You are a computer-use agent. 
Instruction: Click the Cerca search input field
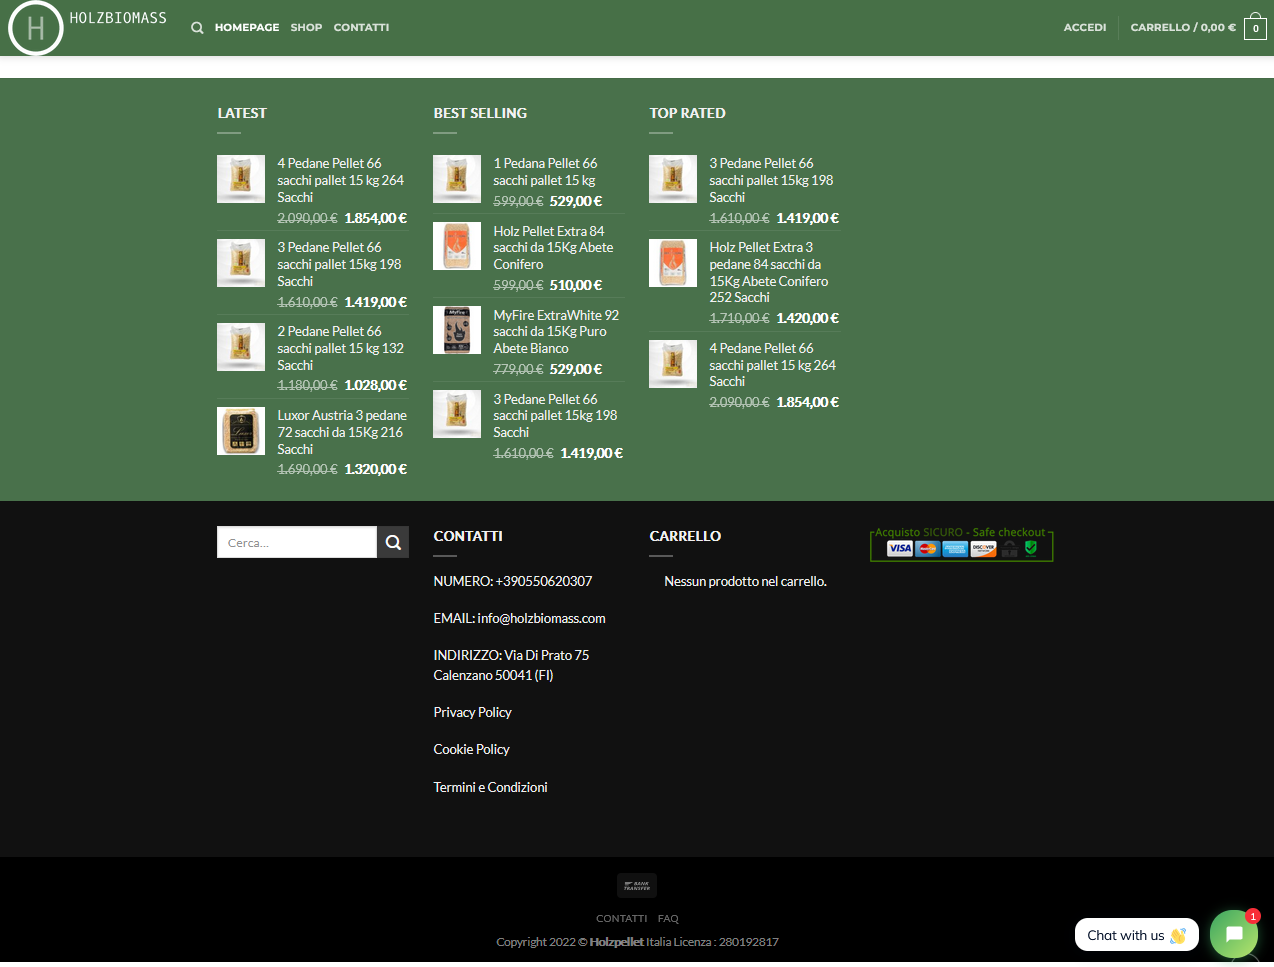297,542
